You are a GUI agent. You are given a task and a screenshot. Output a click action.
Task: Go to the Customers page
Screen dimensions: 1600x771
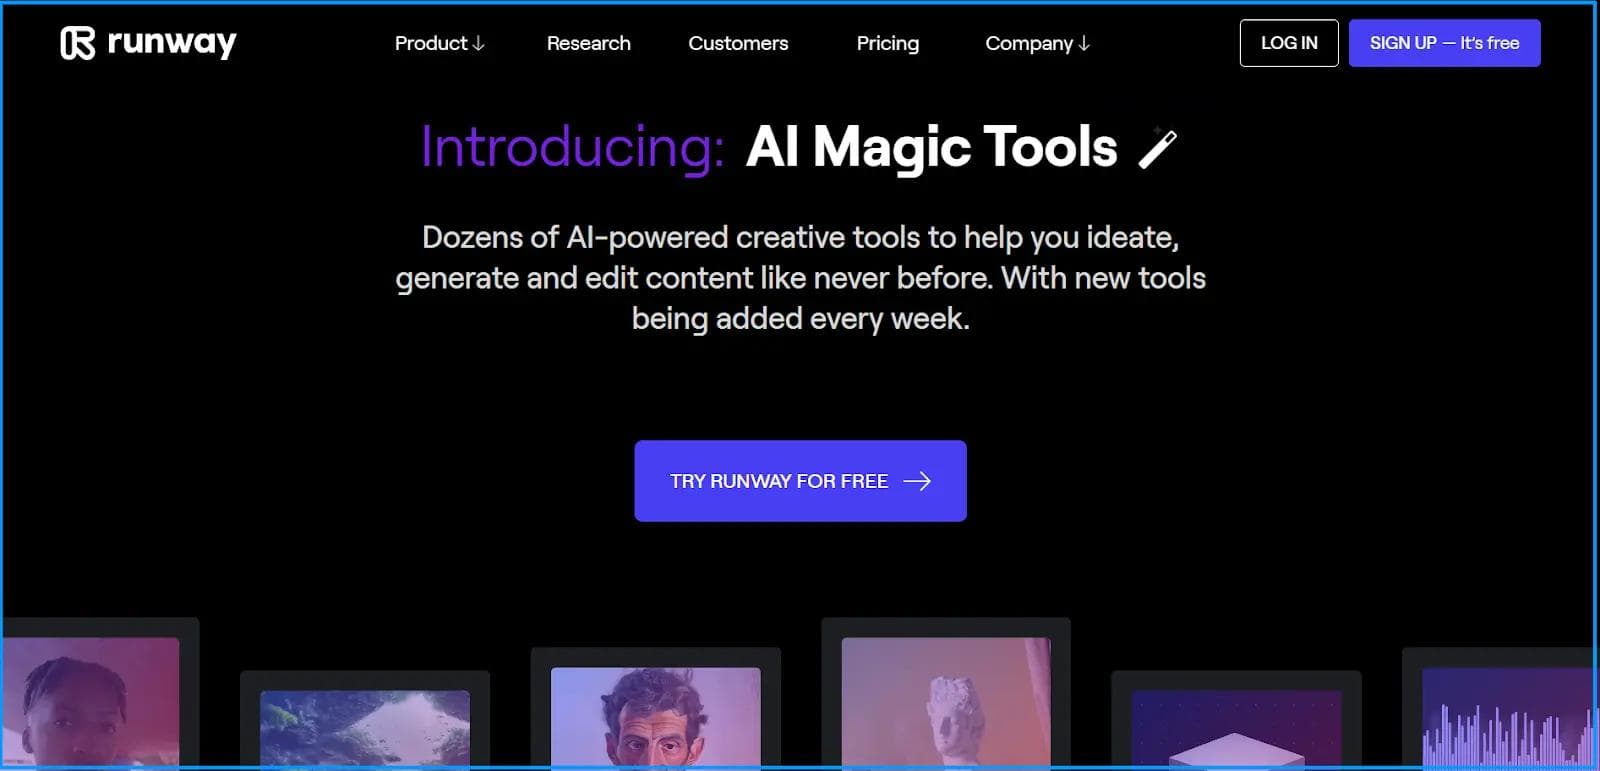pyautogui.click(x=738, y=43)
